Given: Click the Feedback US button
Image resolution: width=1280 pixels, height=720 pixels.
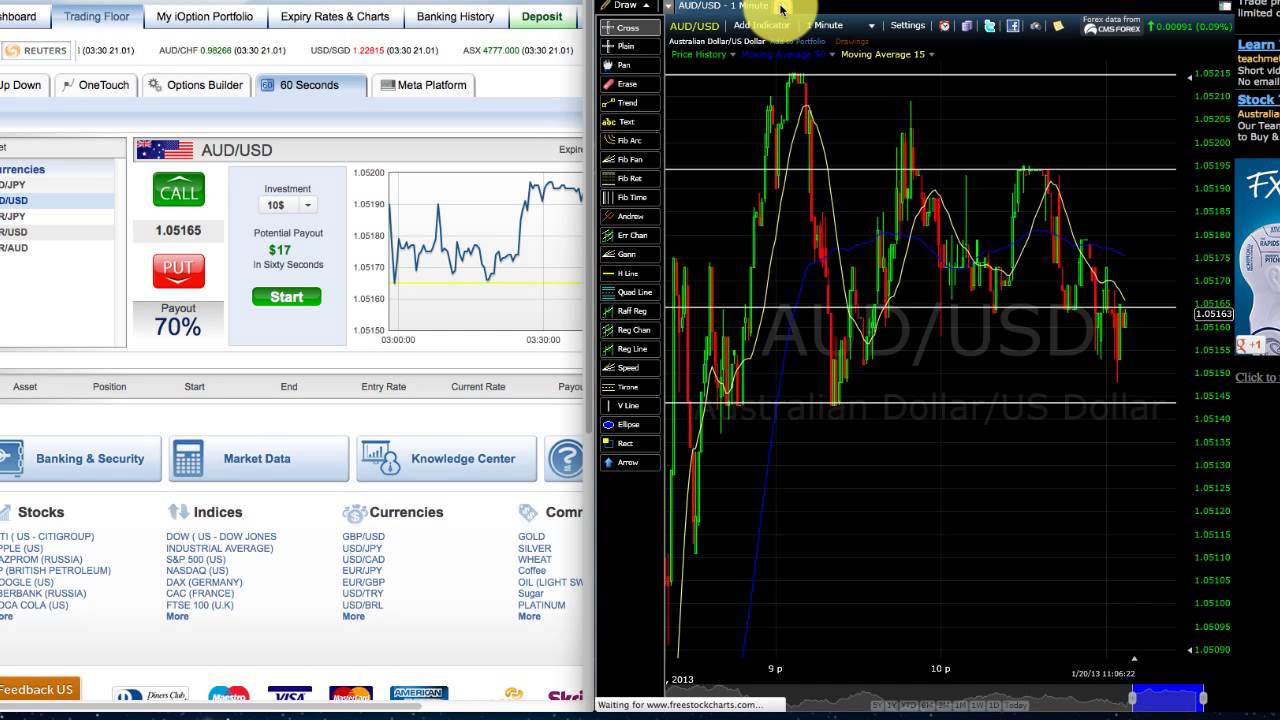Looking at the screenshot, I should (39, 690).
